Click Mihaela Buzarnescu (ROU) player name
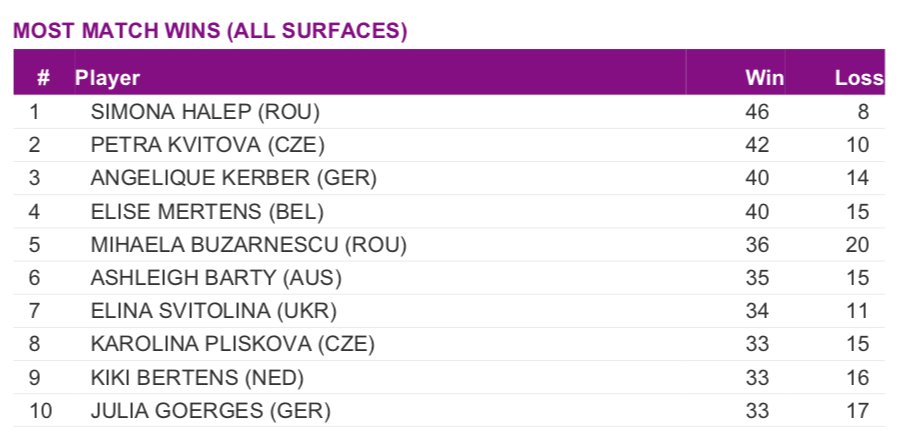Image resolution: width=900 pixels, height=444 pixels. (248, 244)
